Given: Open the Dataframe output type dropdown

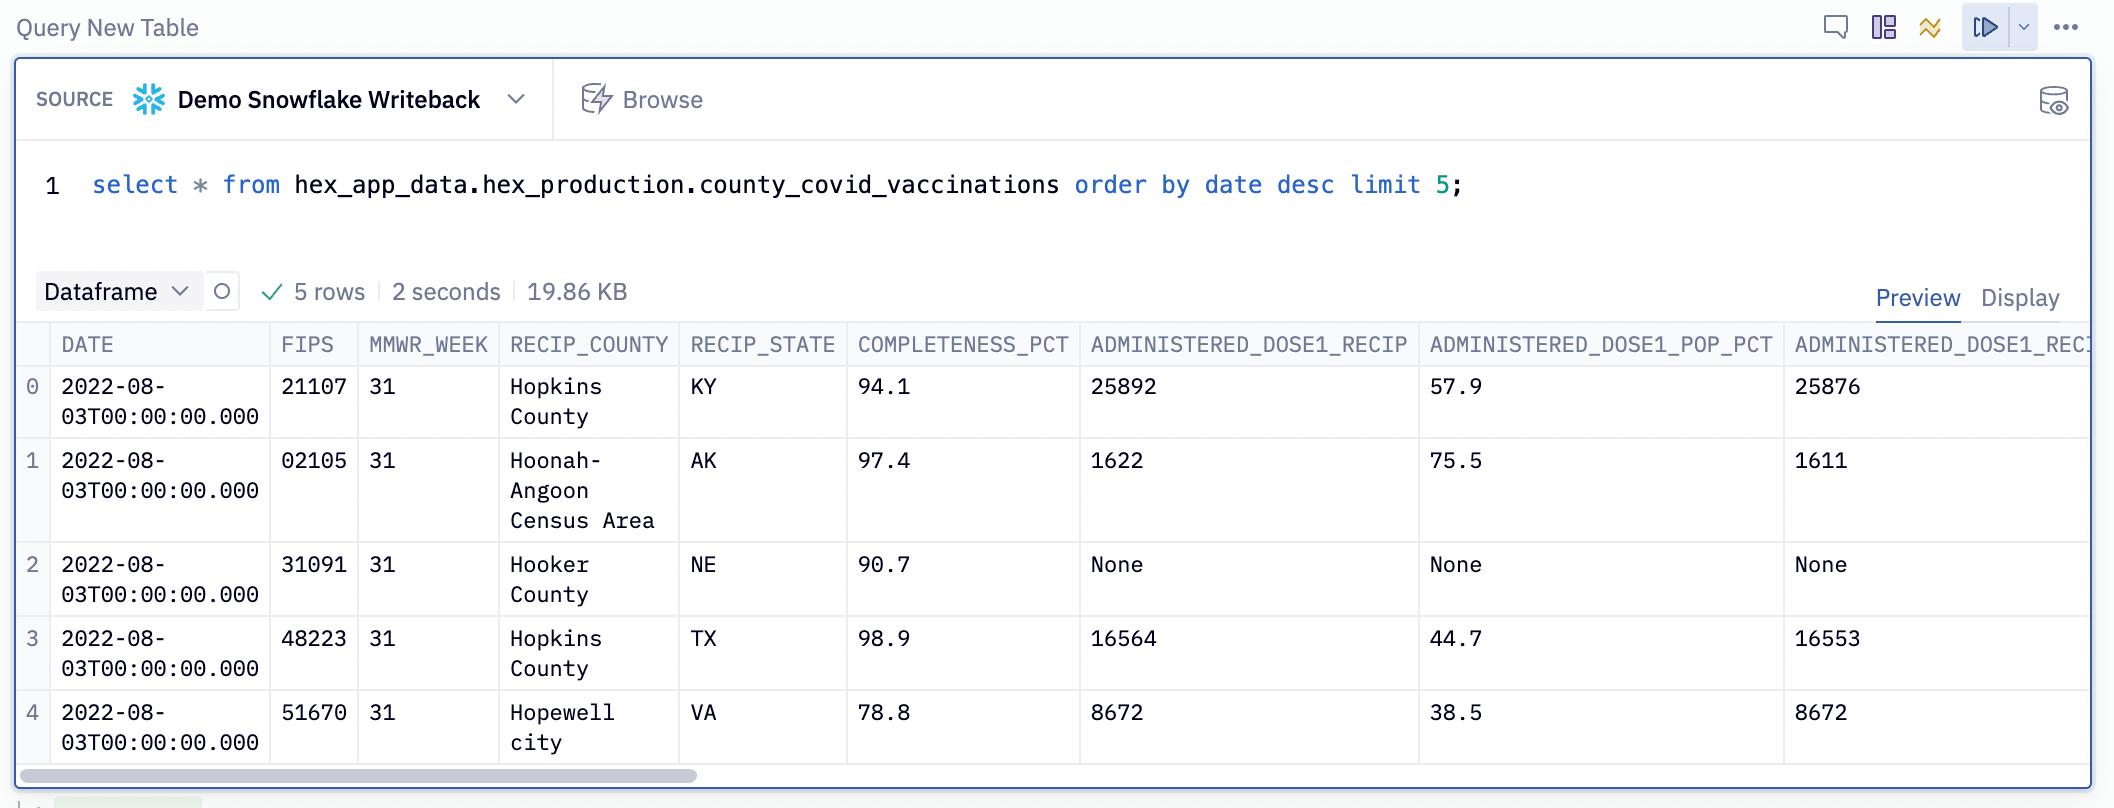Looking at the screenshot, I should coord(118,291).
